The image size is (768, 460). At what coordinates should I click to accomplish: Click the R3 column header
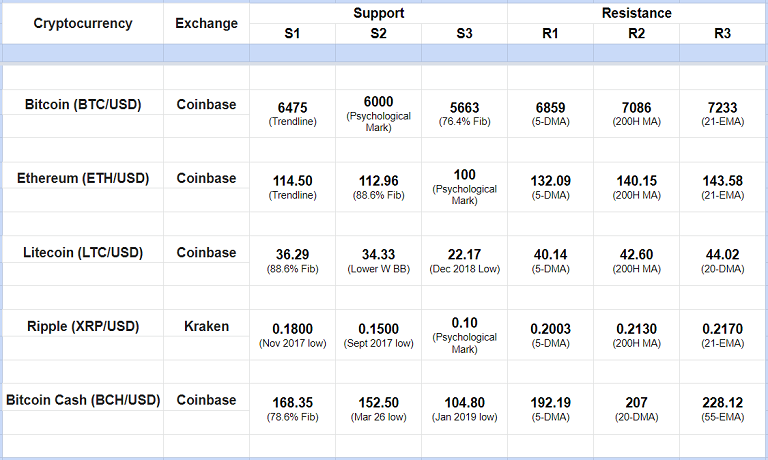click(x=723, y=34)
